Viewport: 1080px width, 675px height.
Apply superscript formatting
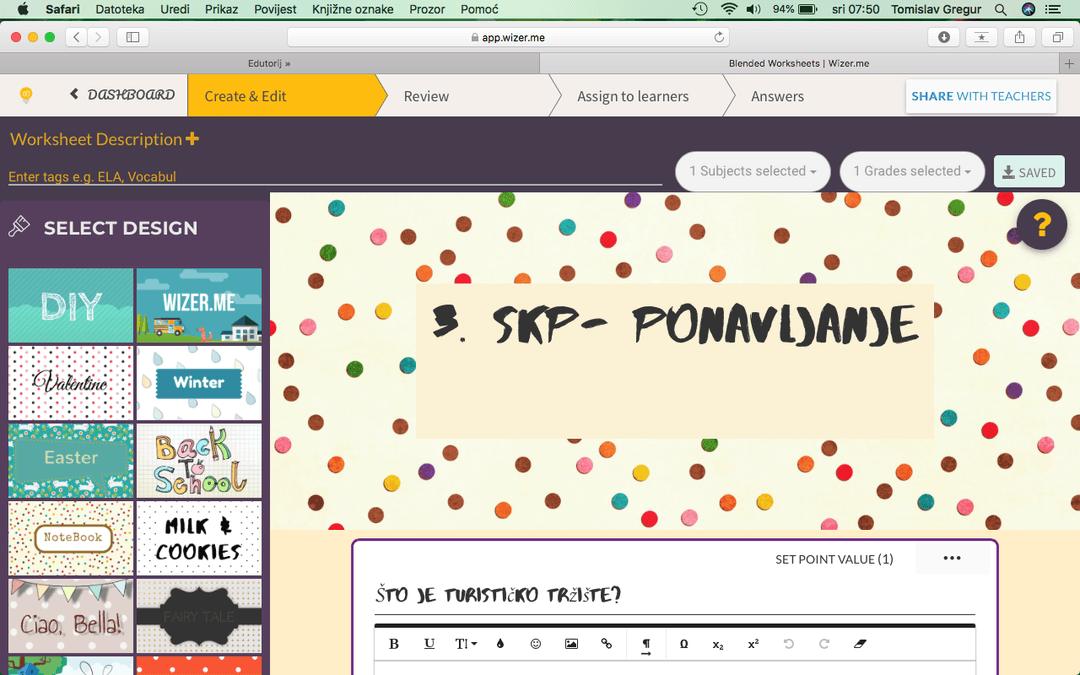click(x=753, y=644)
